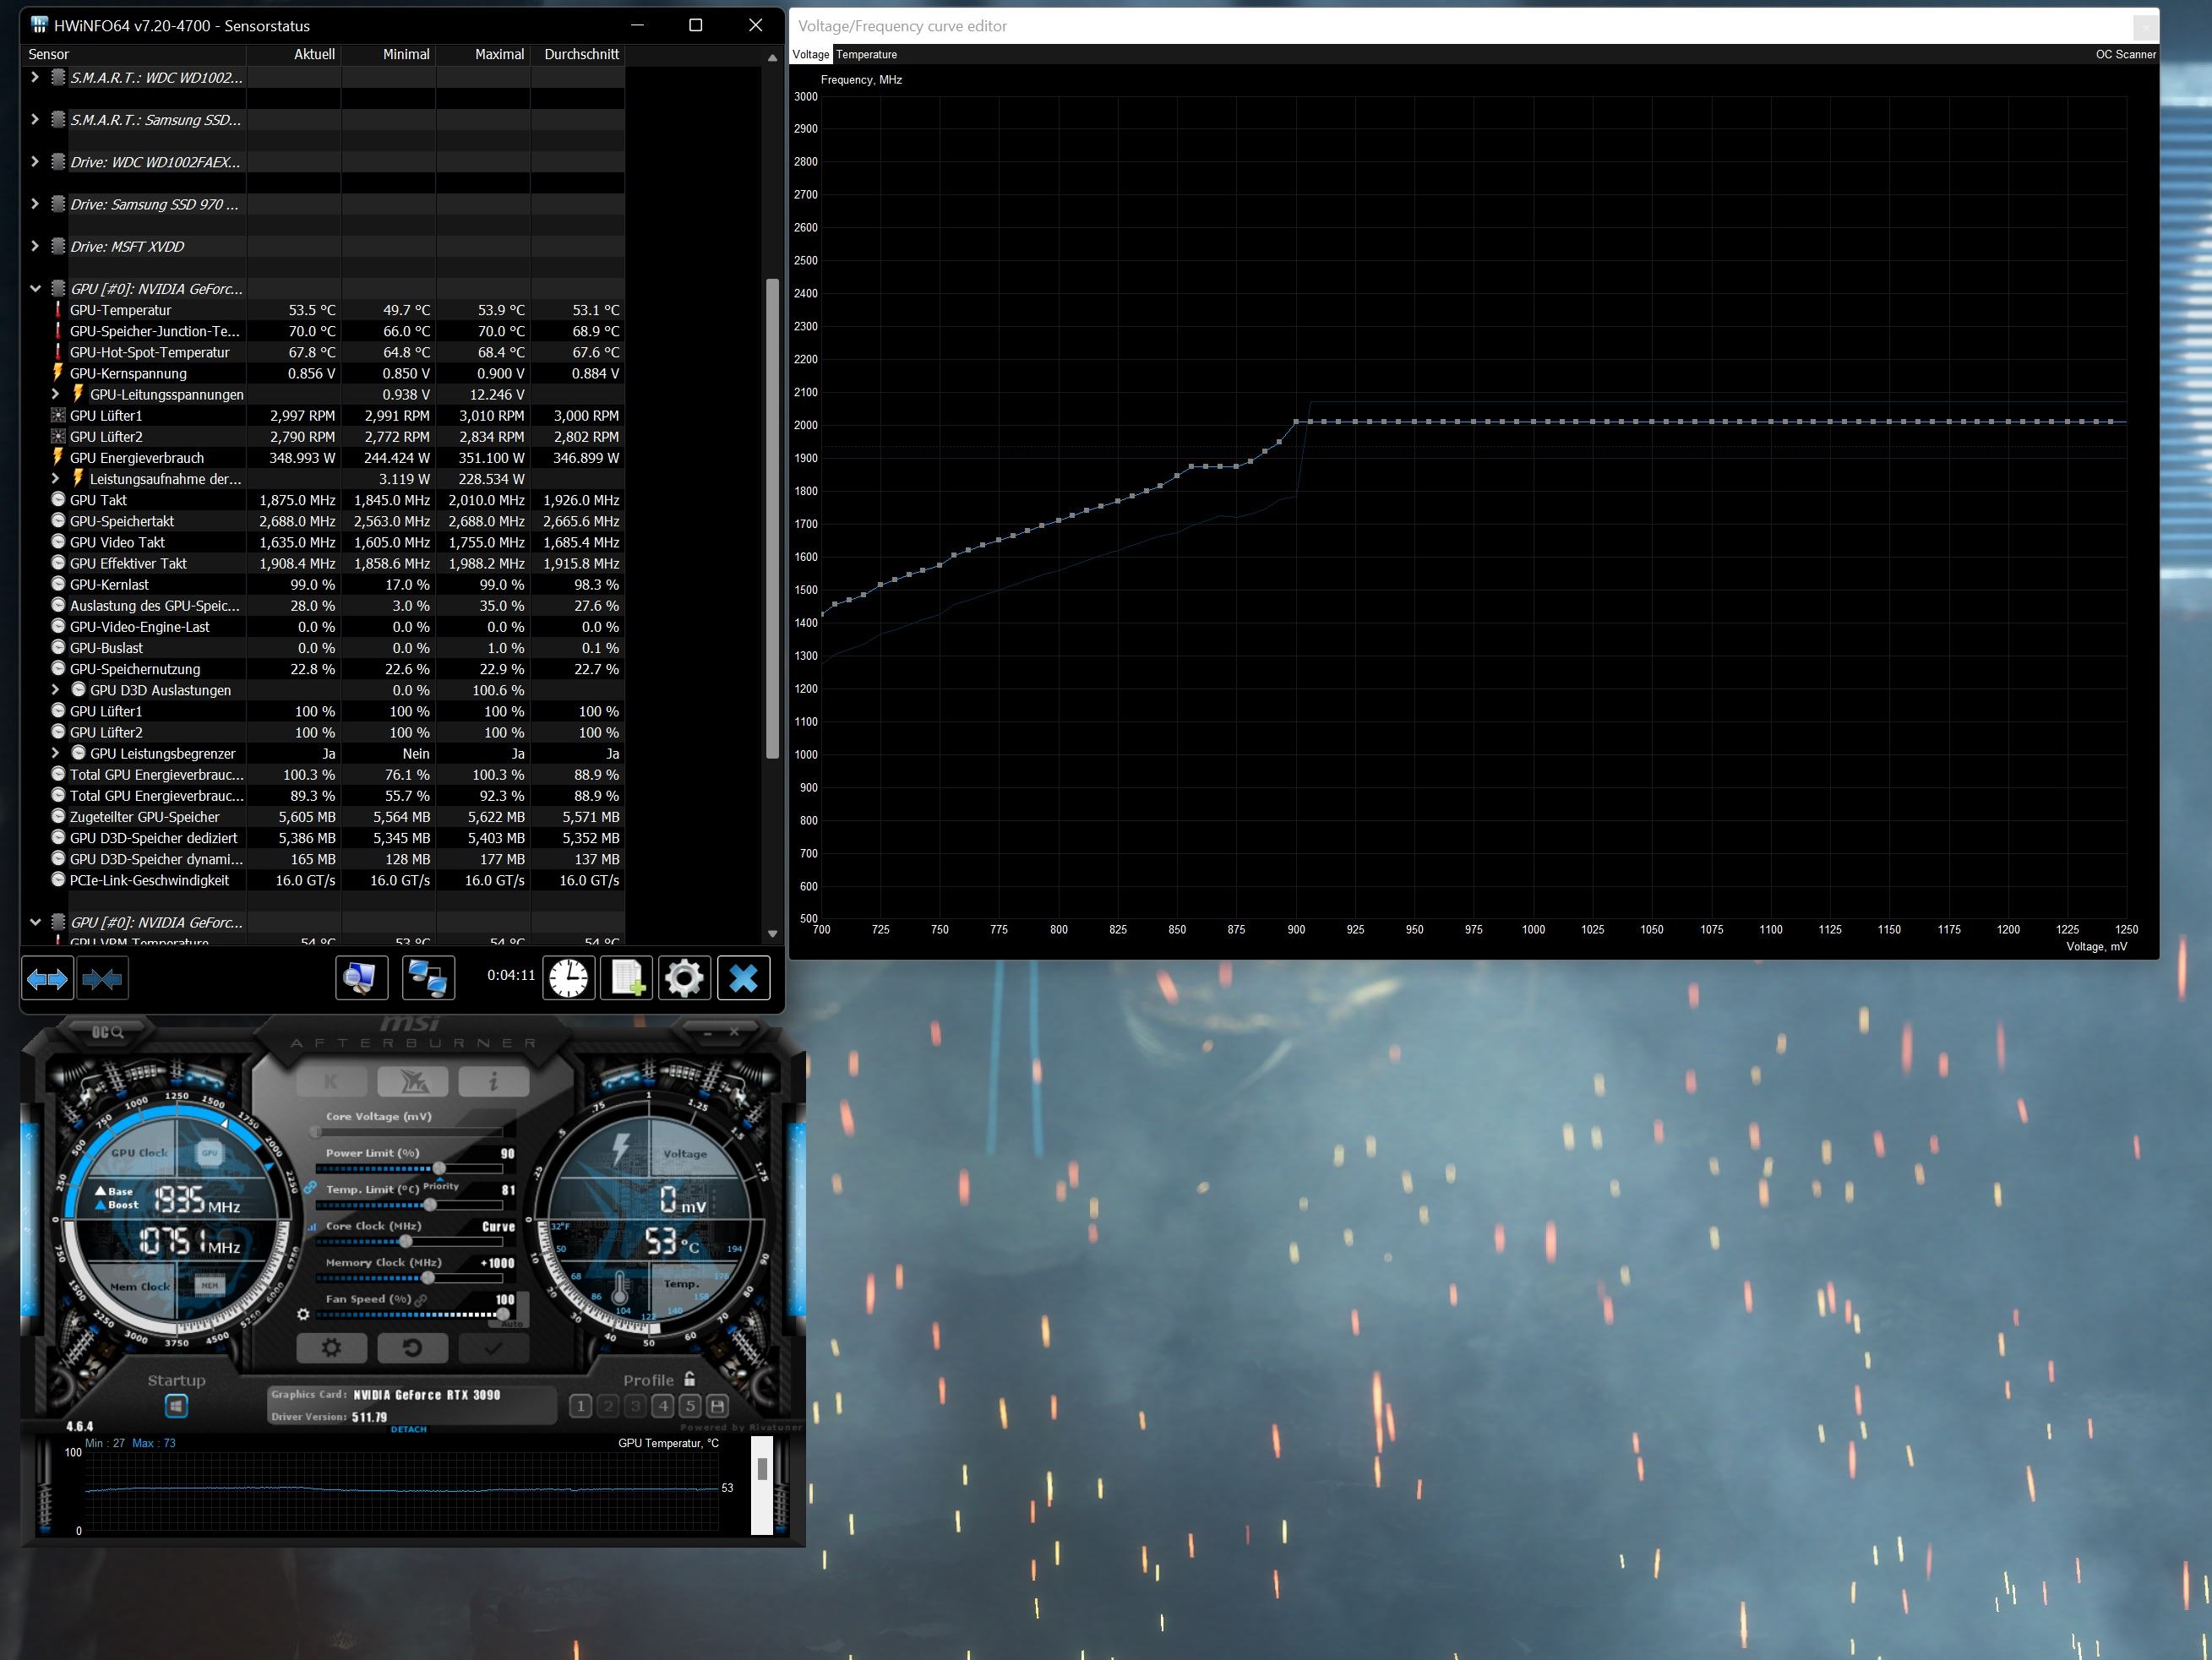Screen dimensions: 2212x1660
Task: Expand GPU-Leitungsspannungen sub-items
Action: 56,394
